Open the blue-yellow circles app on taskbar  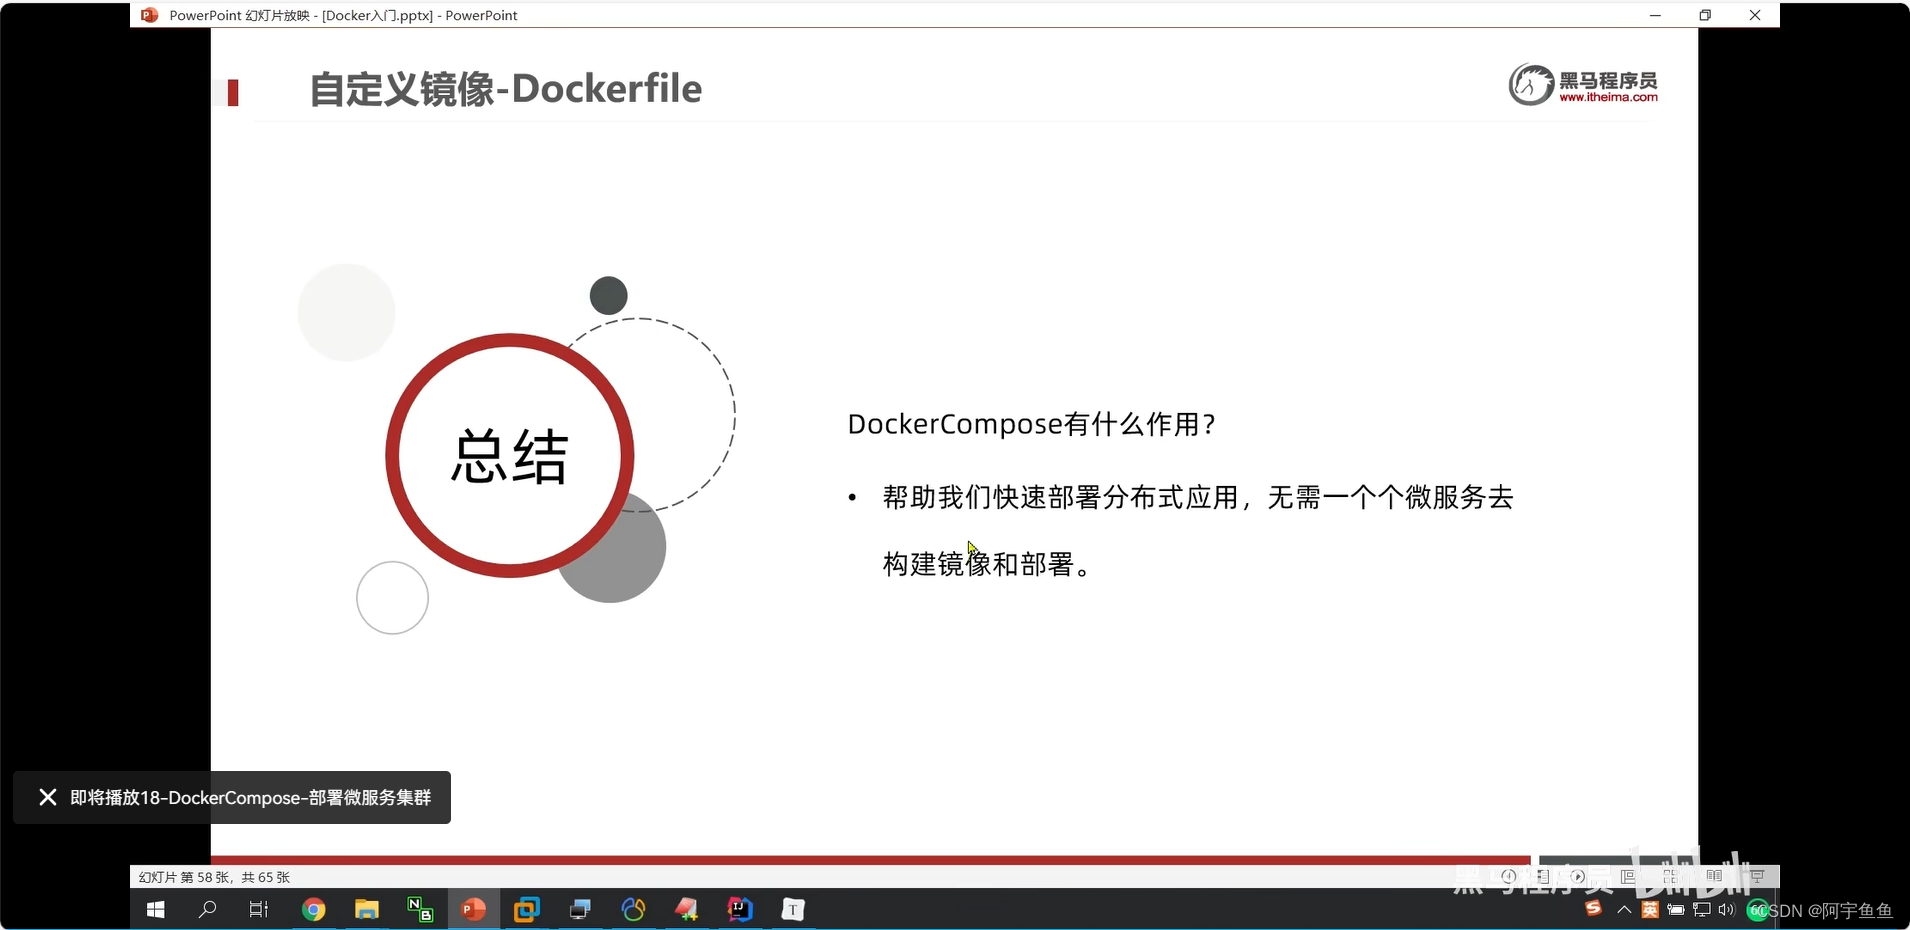(x=633, y=909)
